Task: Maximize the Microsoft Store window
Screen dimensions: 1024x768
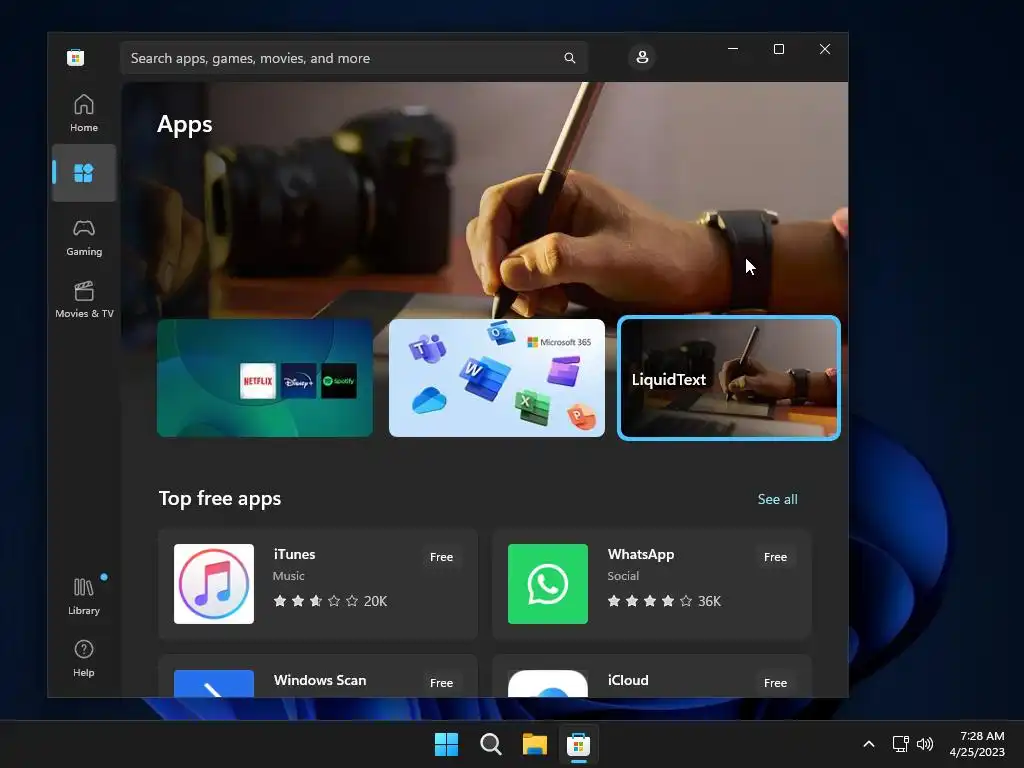Action: 778,49
